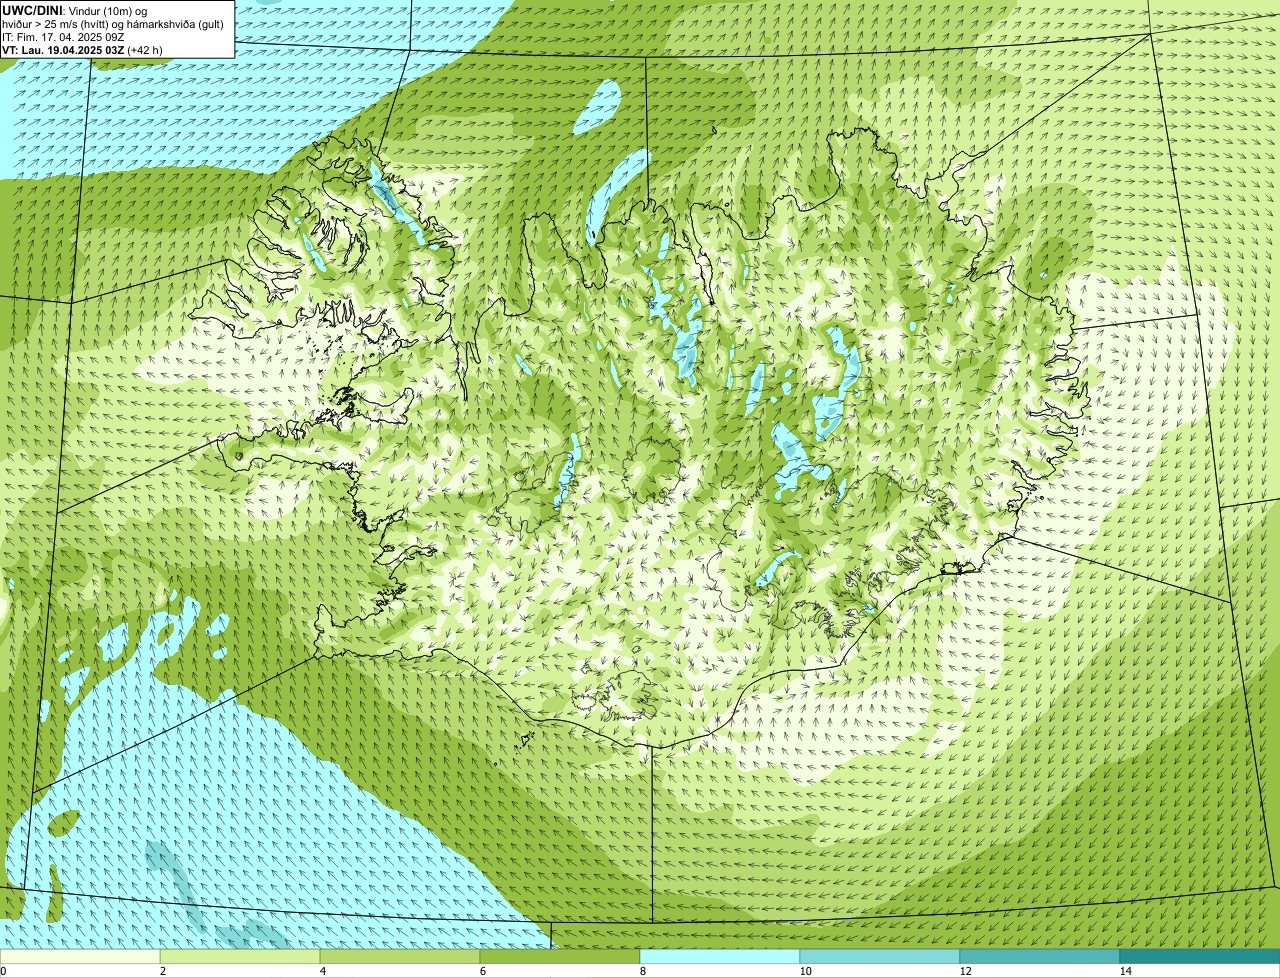Viewport: 1280px width, 978px height.
Task: Click the '4' tick label on the color scale
Action: (x=322, y=971)
